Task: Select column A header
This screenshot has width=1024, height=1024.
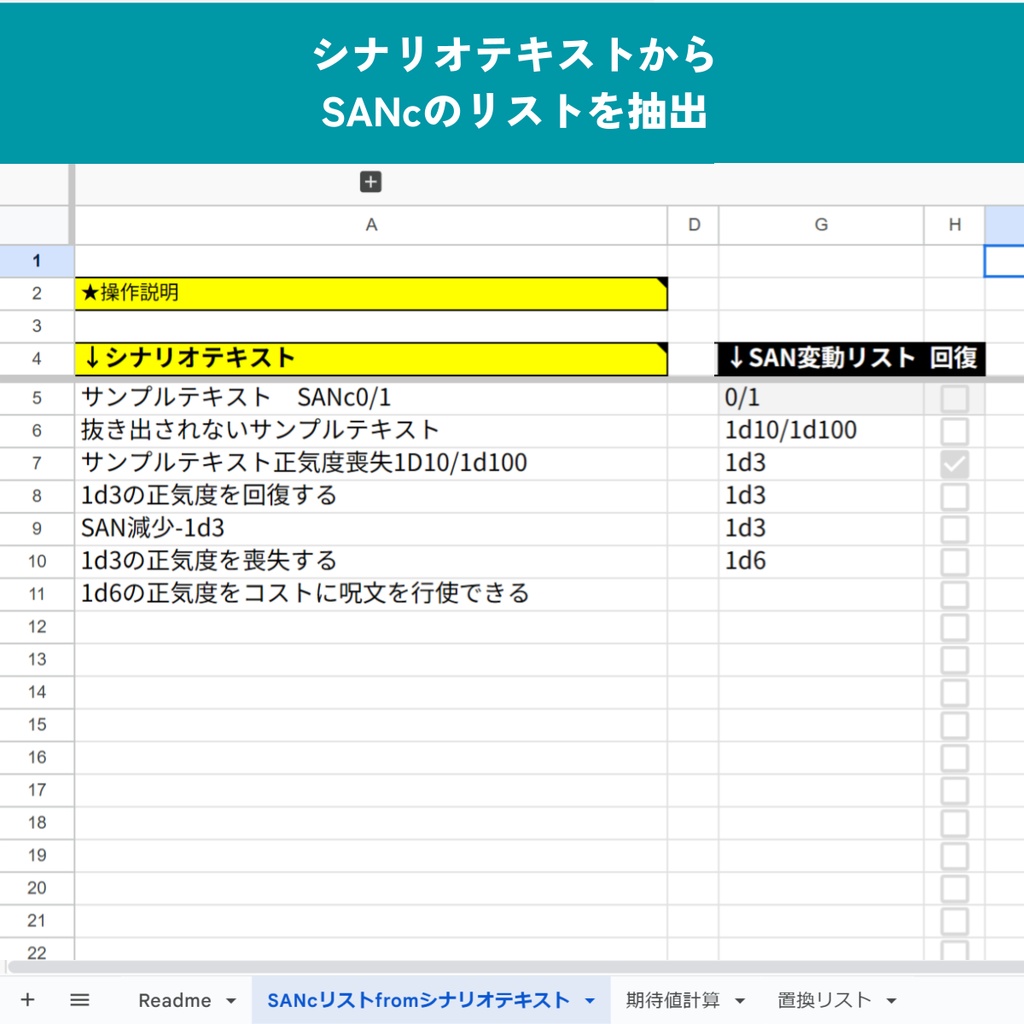Action: pos(372,224)
